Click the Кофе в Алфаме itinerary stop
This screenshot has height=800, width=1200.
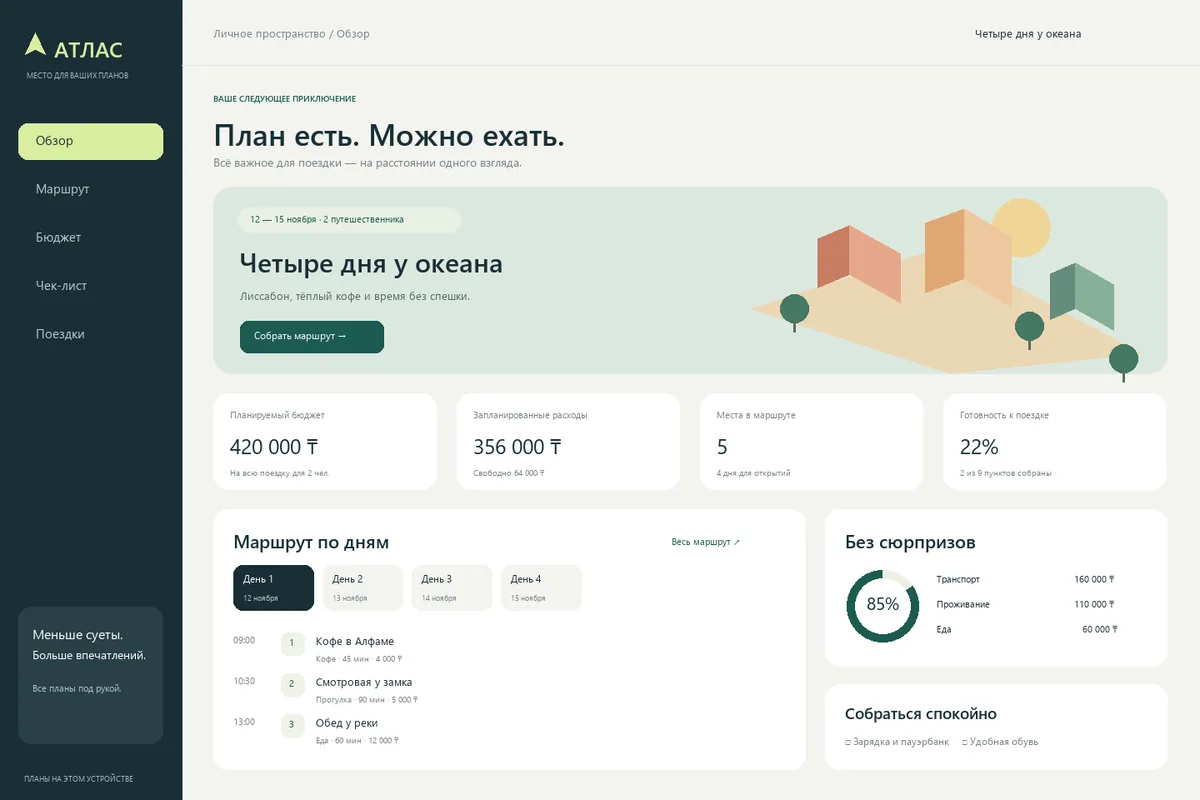(355, 641)
